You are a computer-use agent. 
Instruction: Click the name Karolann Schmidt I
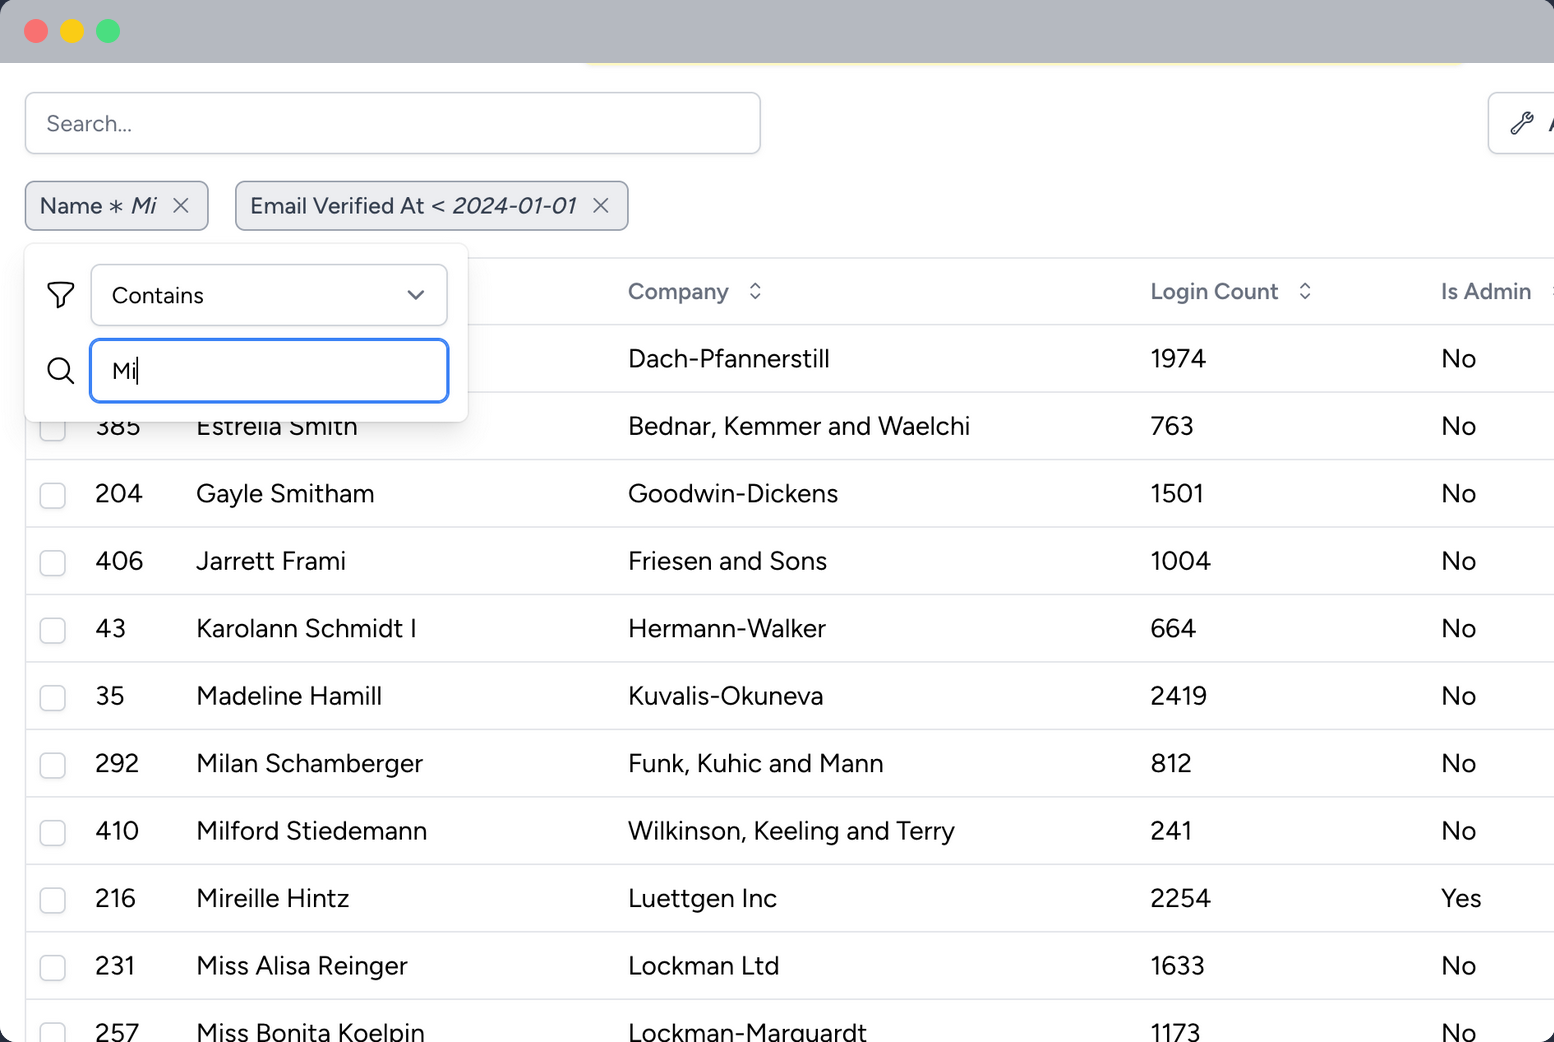(306, 628)
